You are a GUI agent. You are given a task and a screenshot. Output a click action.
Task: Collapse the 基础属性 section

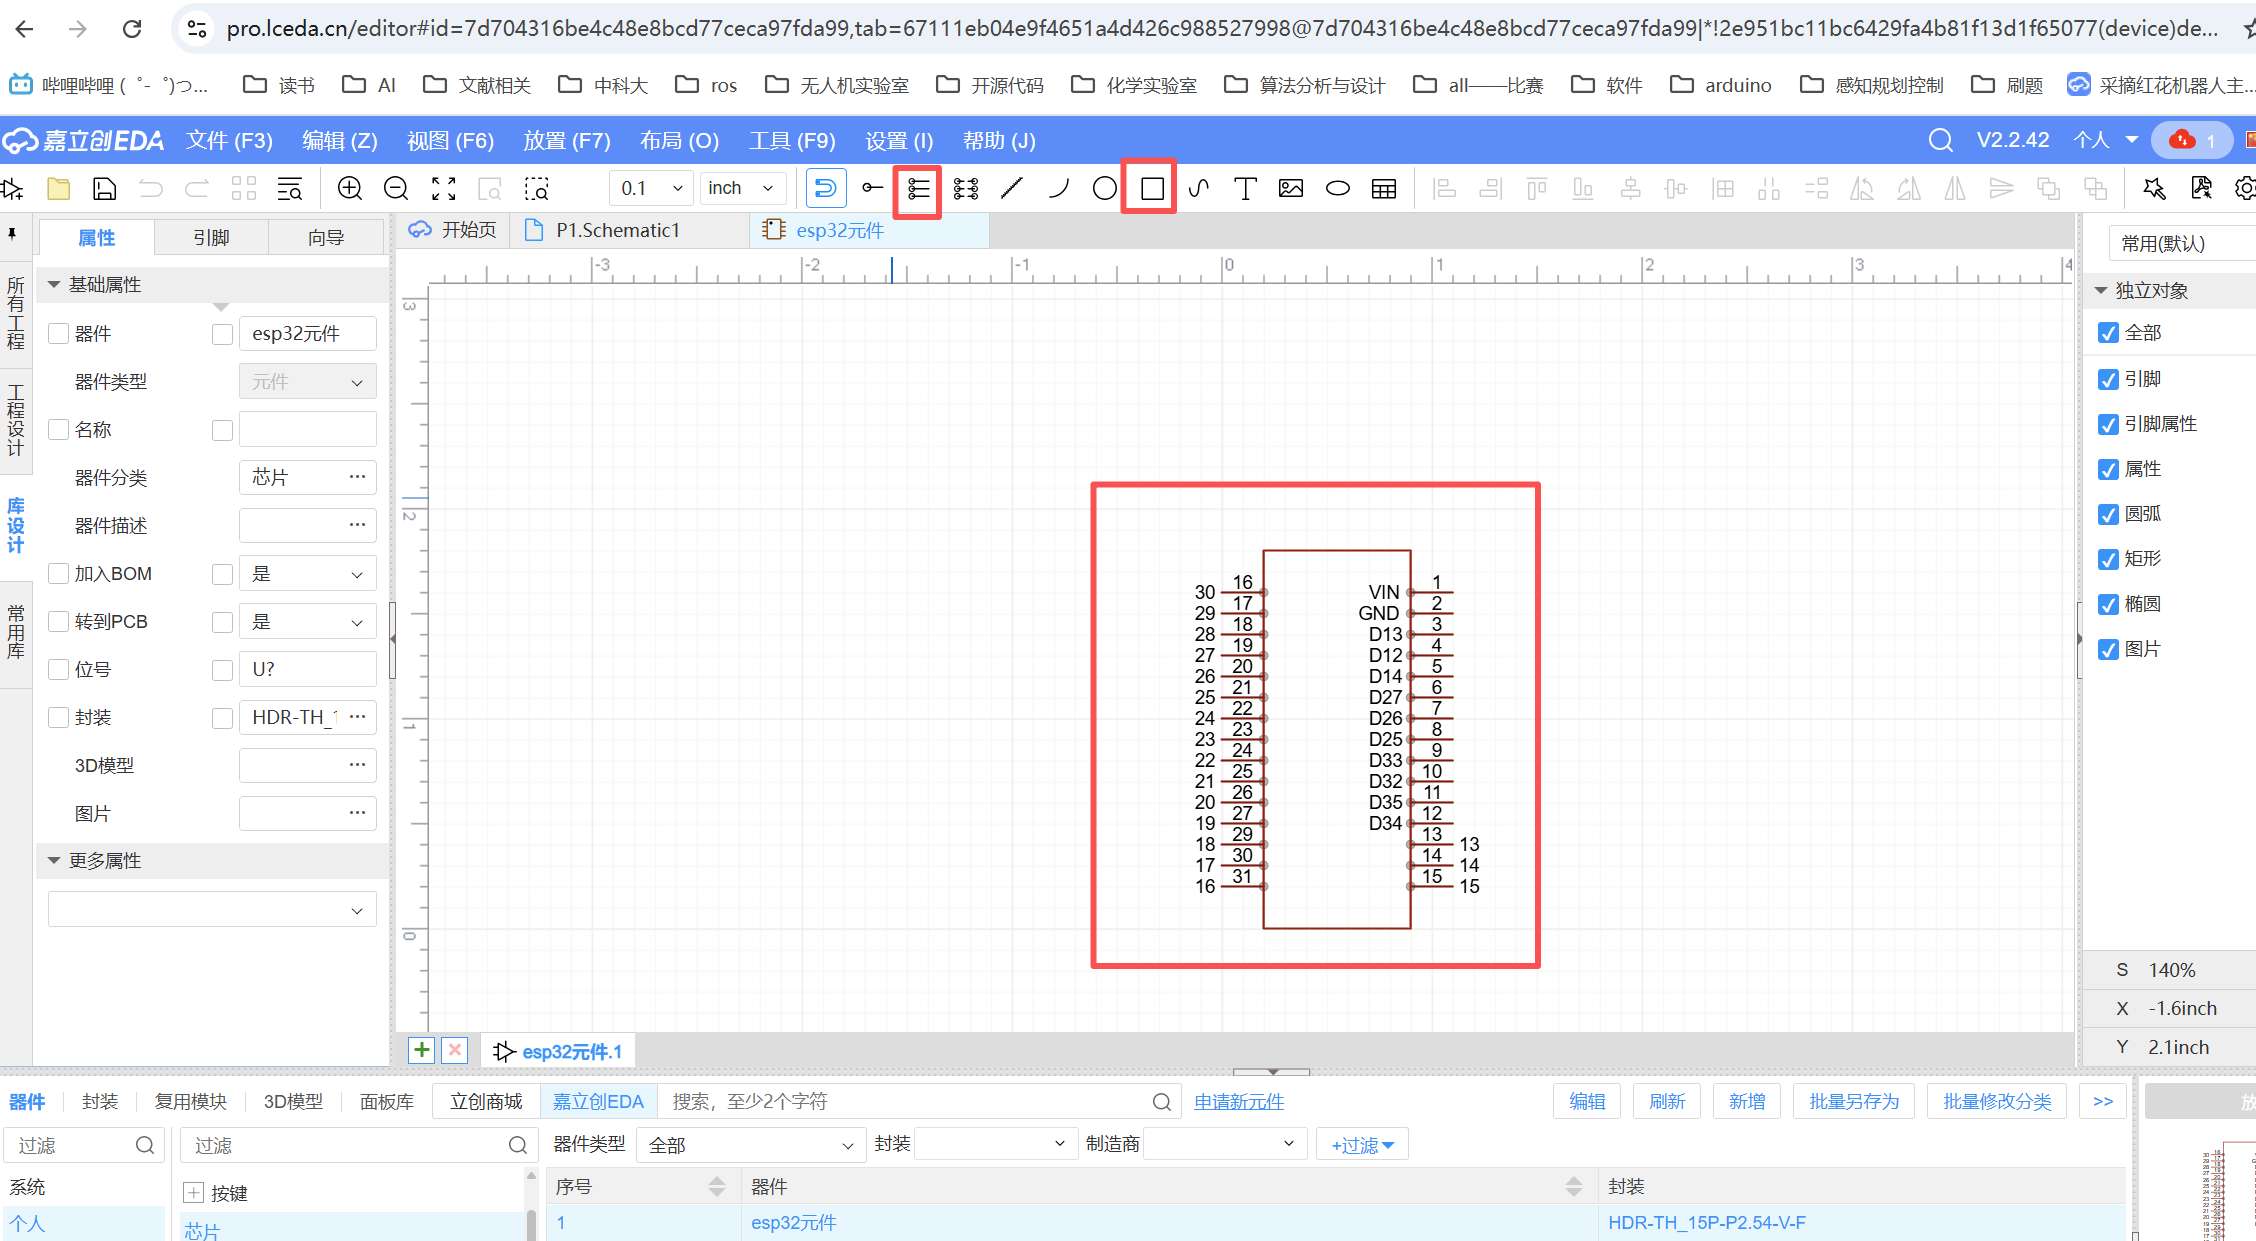pos(54,285)
